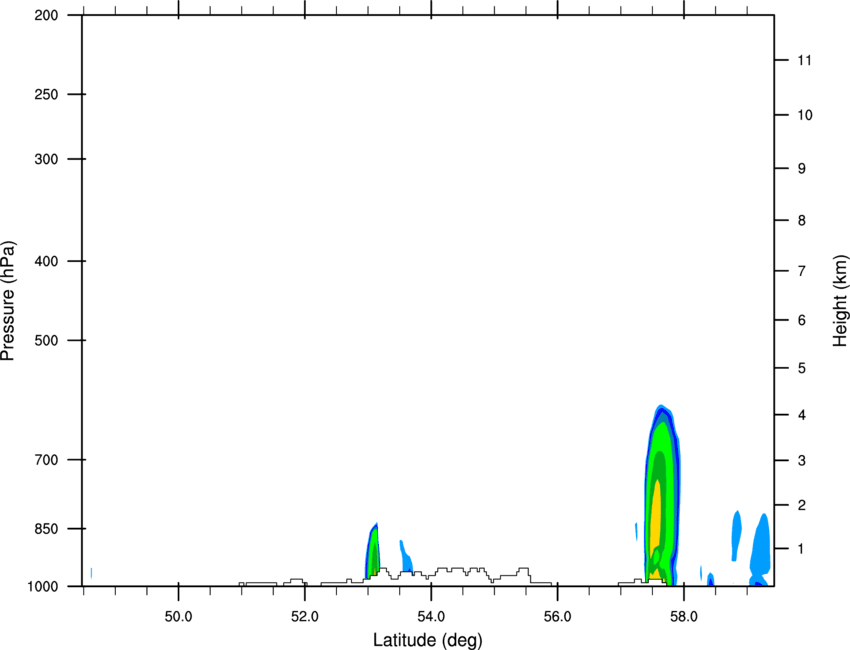Click the 11 km height label
This screenshot has height=650, width=850.
pos(804,60)
